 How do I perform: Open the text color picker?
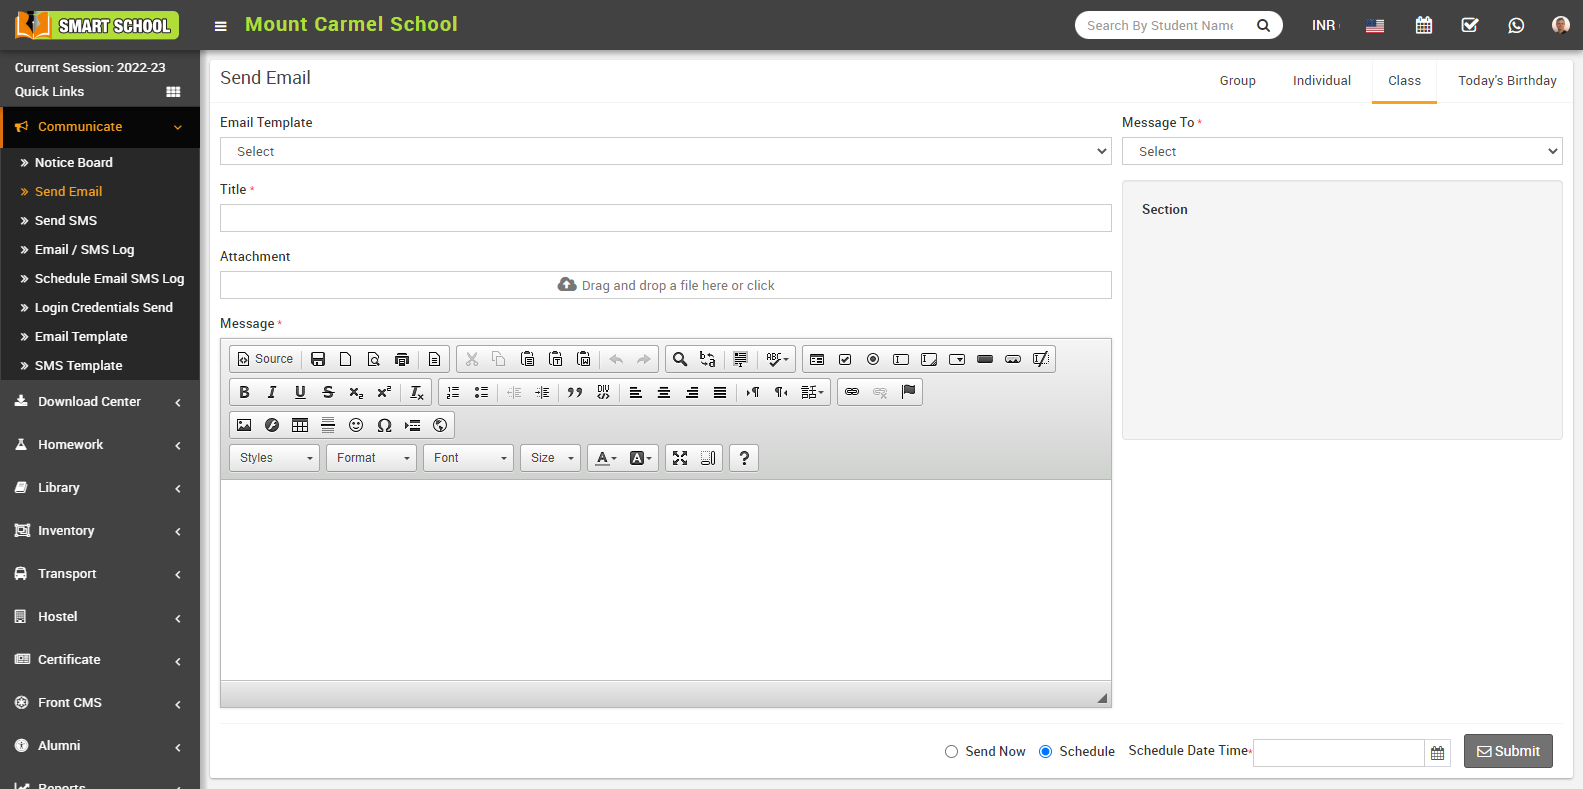(606, 458)
